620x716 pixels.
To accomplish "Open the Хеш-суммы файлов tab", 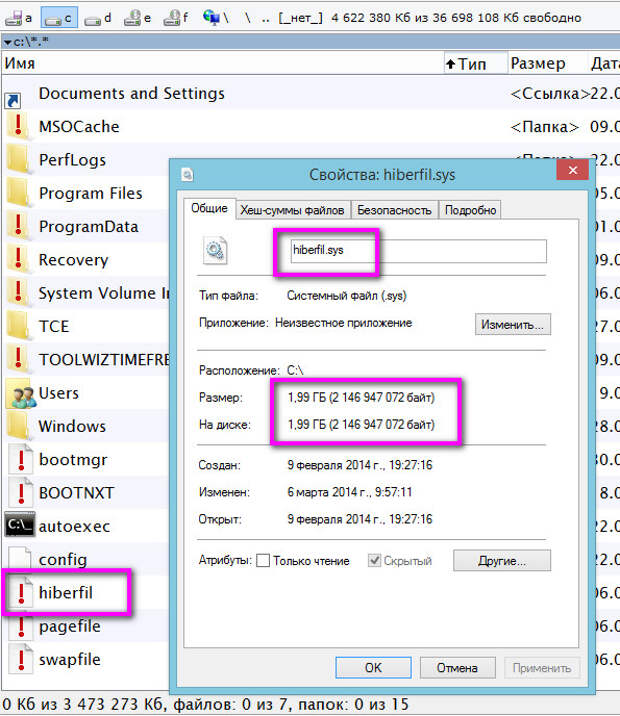I will click(292, 210).
